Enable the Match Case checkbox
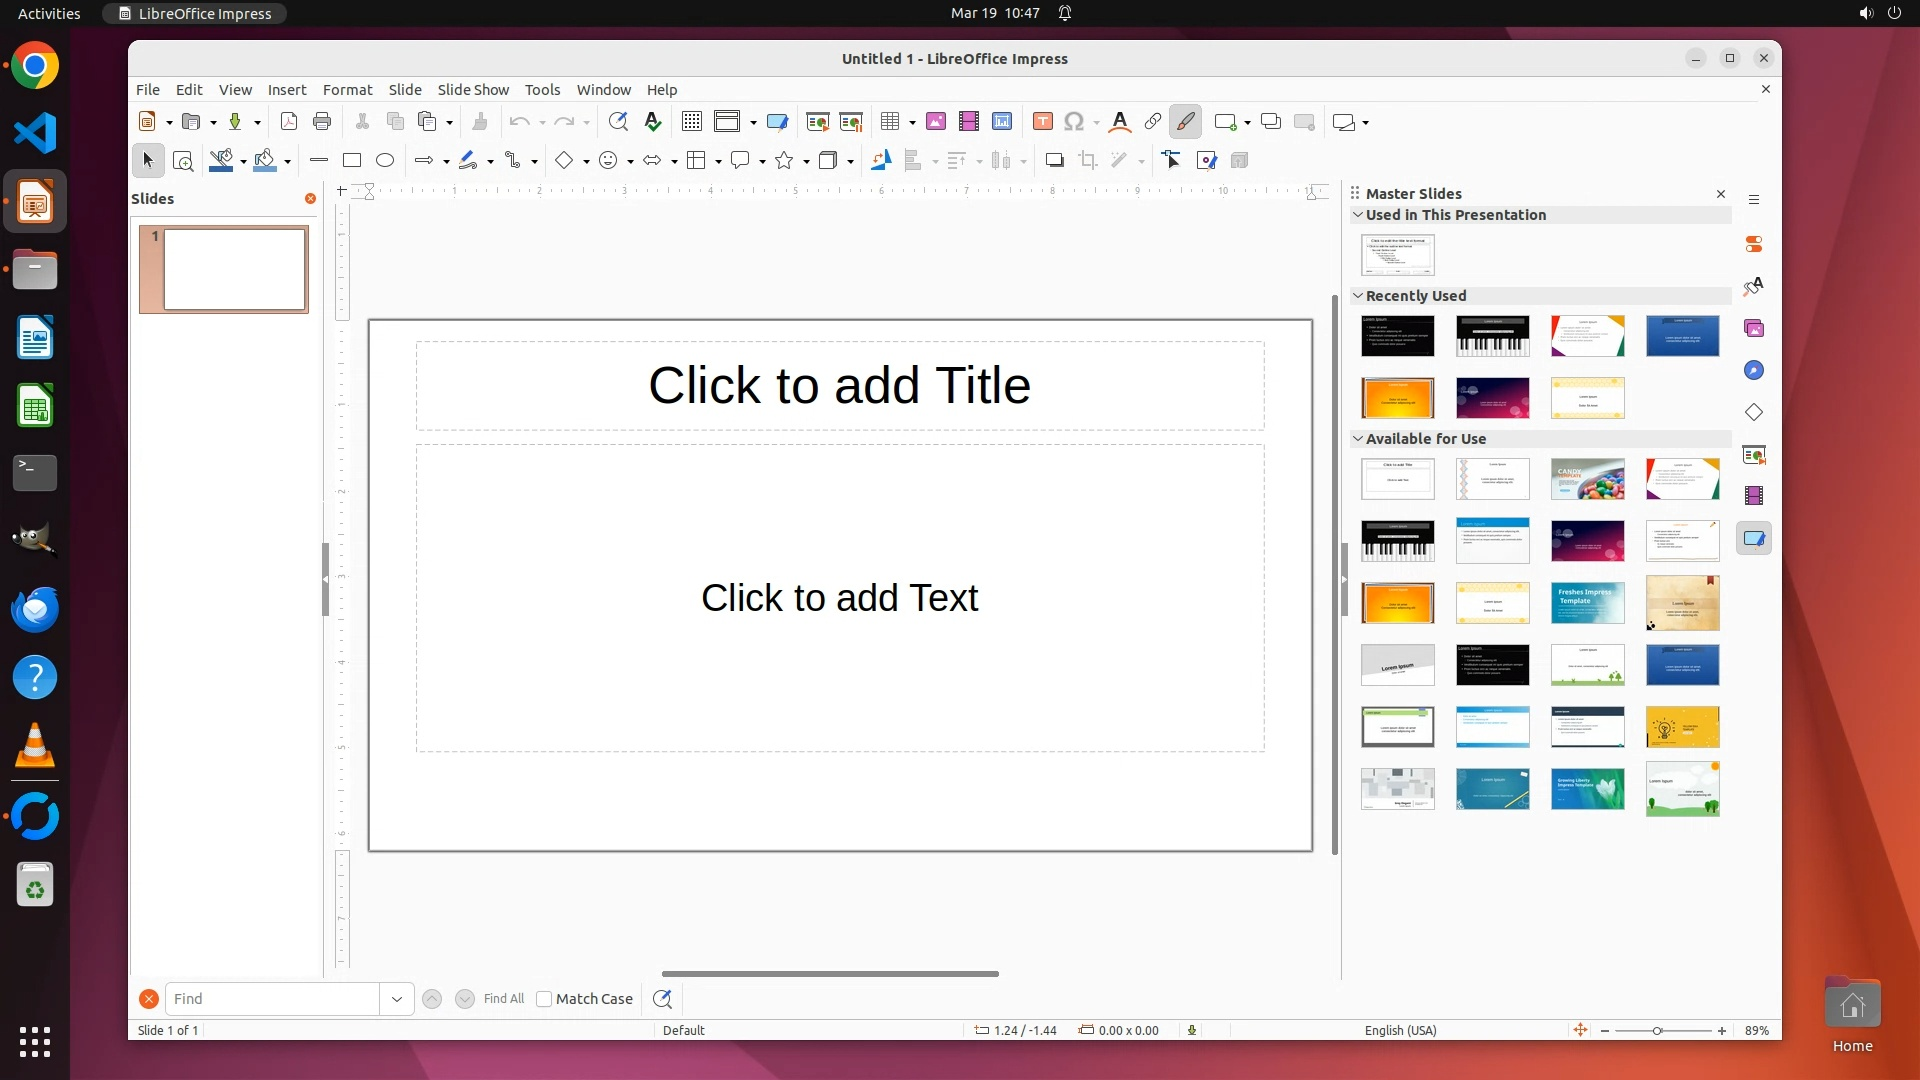1920x1080 pixels. [x=545, y=999]
